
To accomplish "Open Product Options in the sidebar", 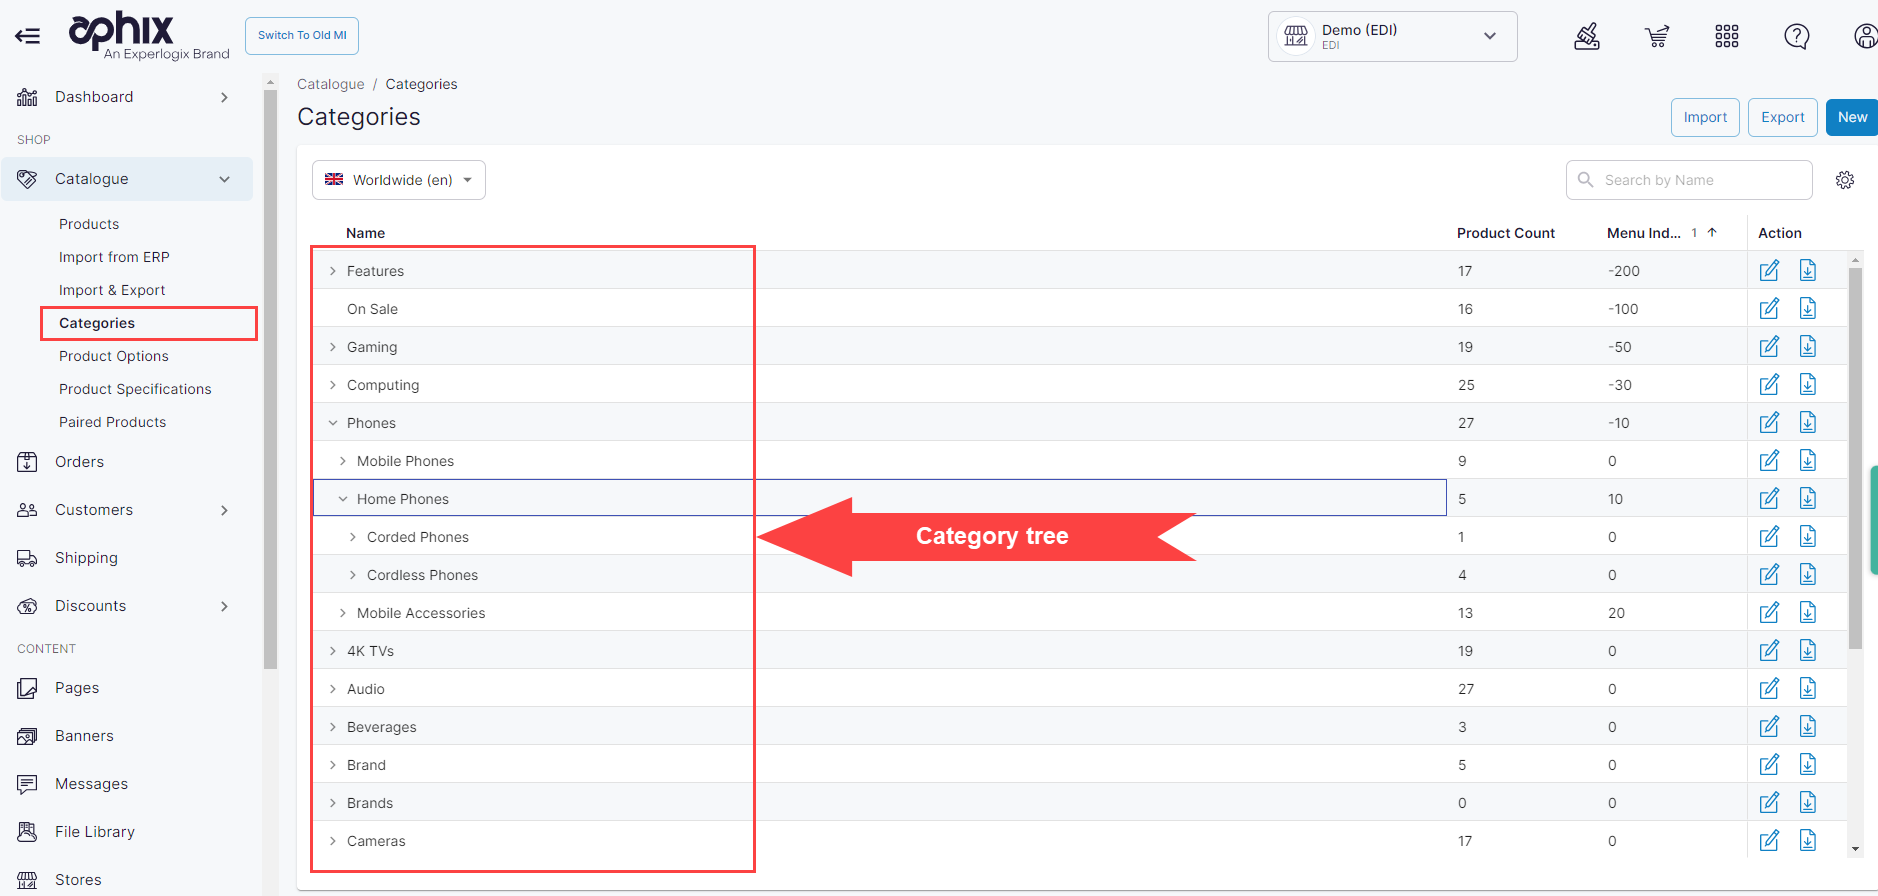I will click(x=114, y=356).
